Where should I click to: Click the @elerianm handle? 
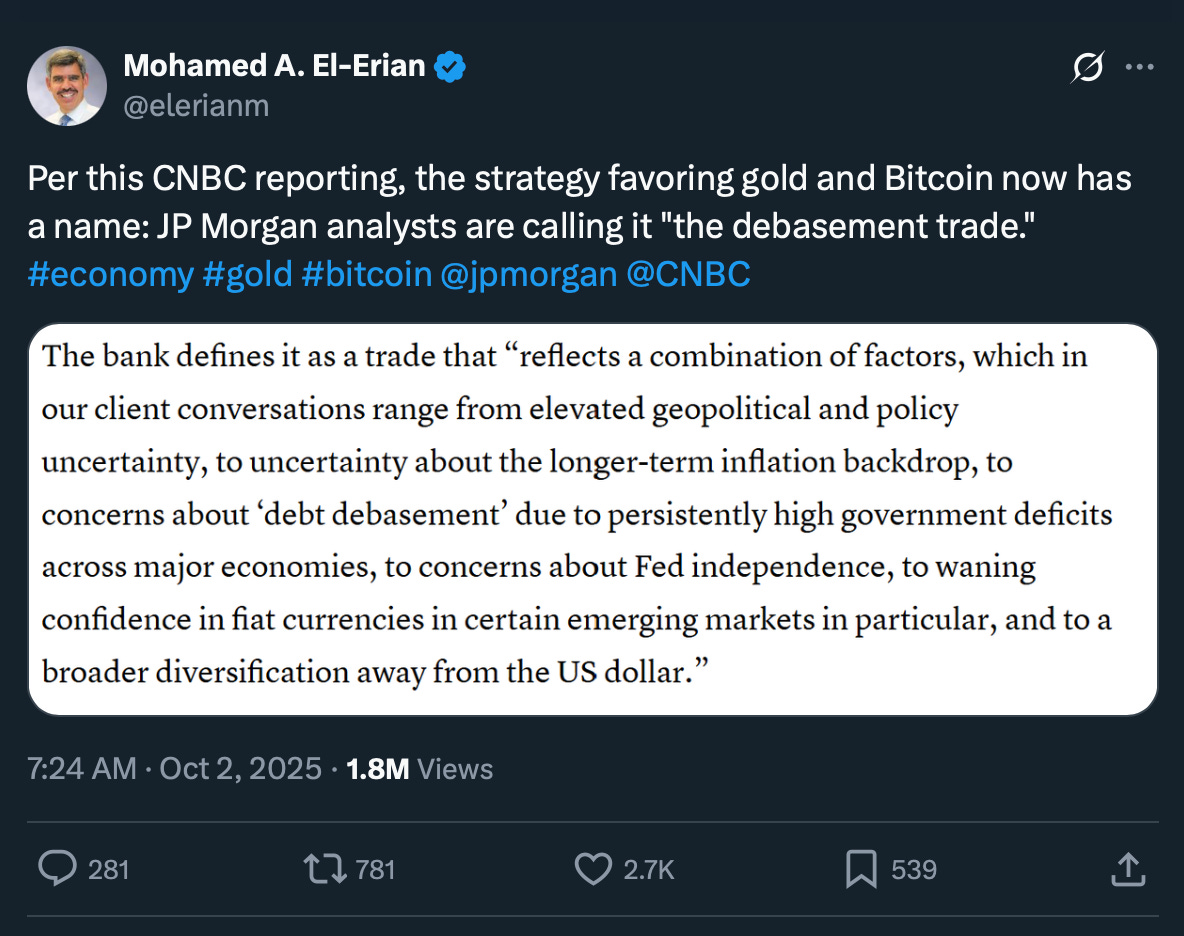[x=196, y=106]
